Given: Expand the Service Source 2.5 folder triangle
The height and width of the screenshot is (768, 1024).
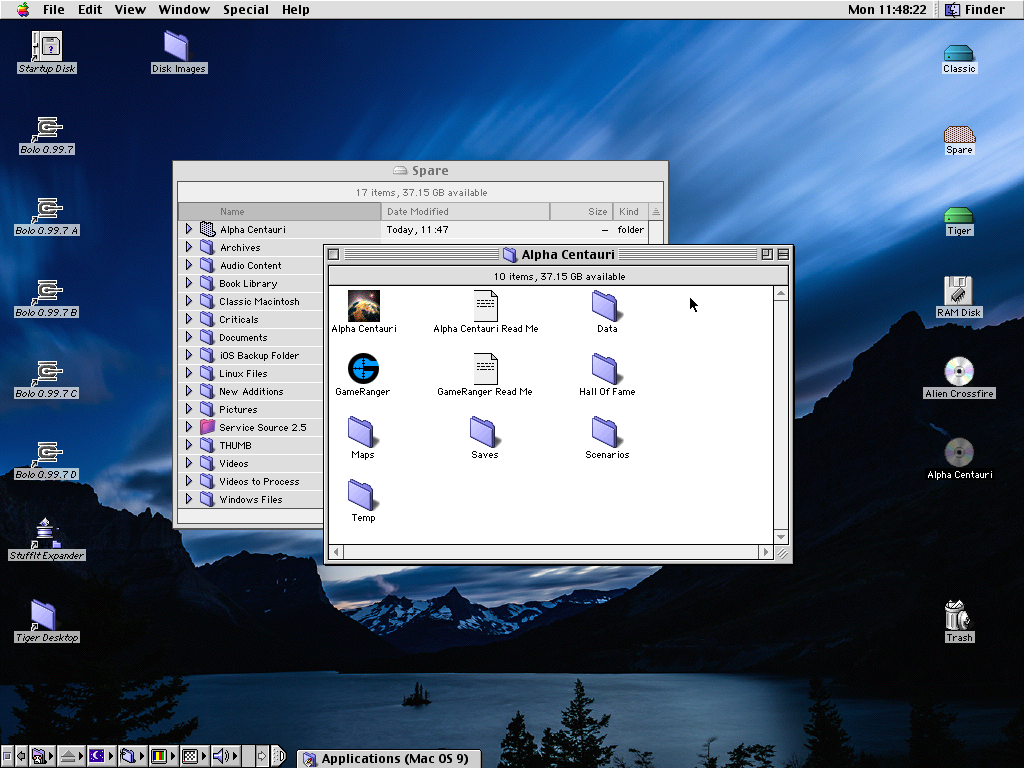Looking at the screenshot, I should pos(188,428).
